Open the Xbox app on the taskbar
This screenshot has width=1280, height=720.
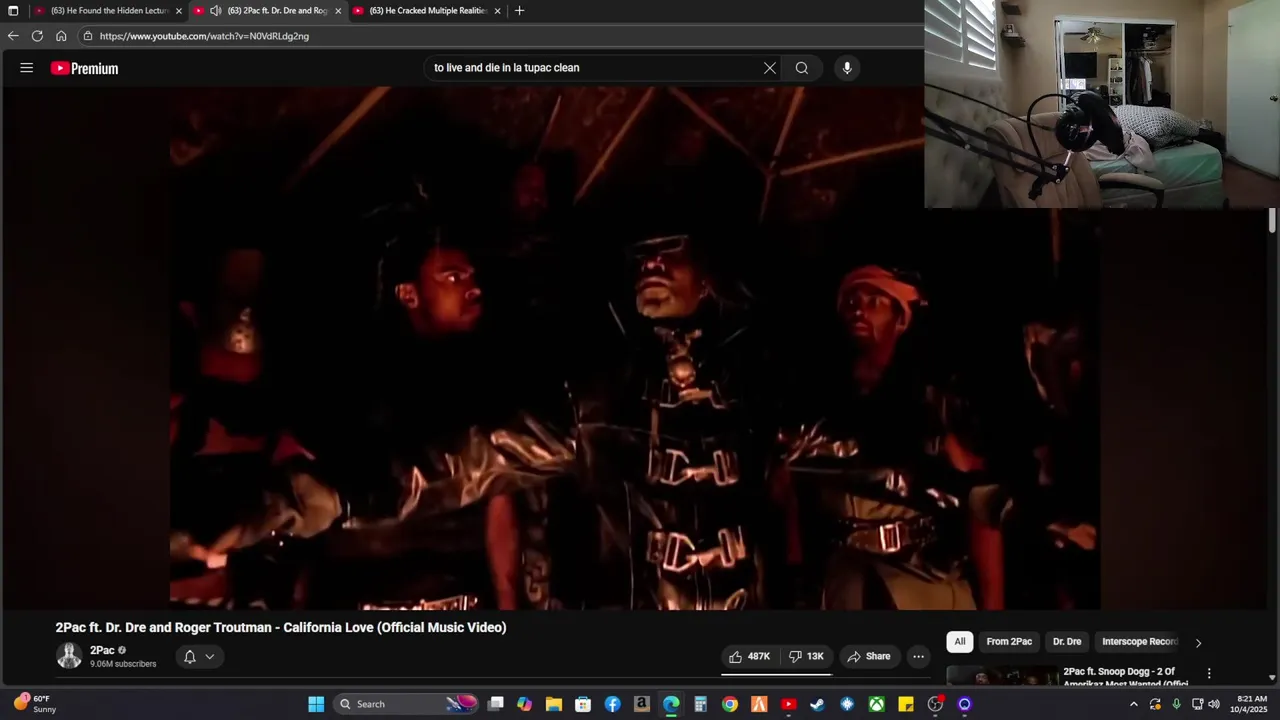click(876, 704)
